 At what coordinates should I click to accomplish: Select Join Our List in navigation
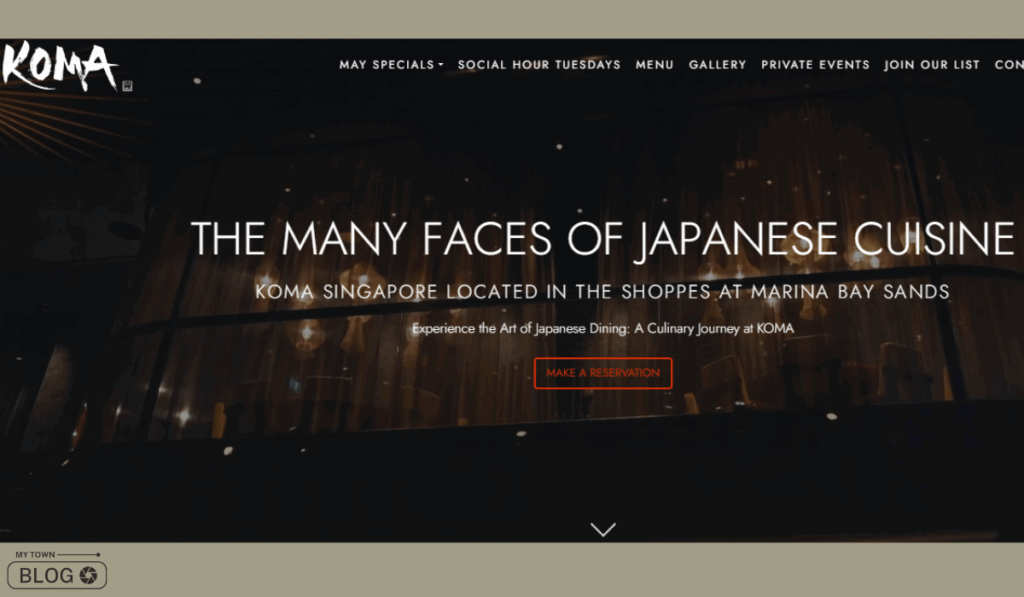[932, 65]
